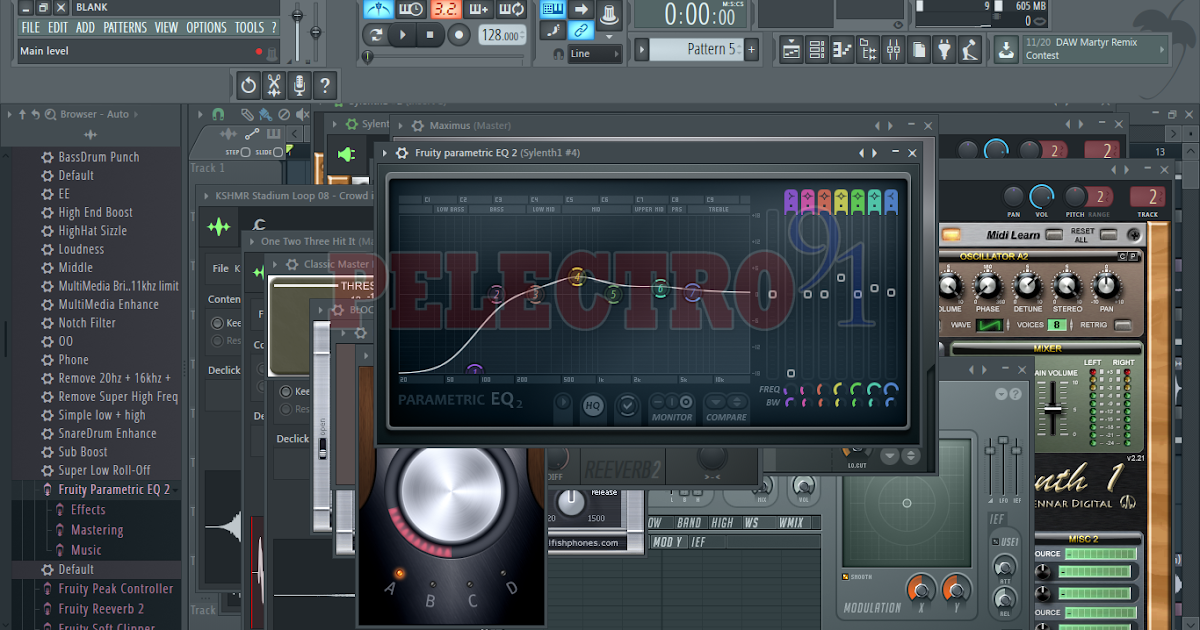Select High End Boost preset
The height and width of the screenshot is (630, 1200).
95,212
